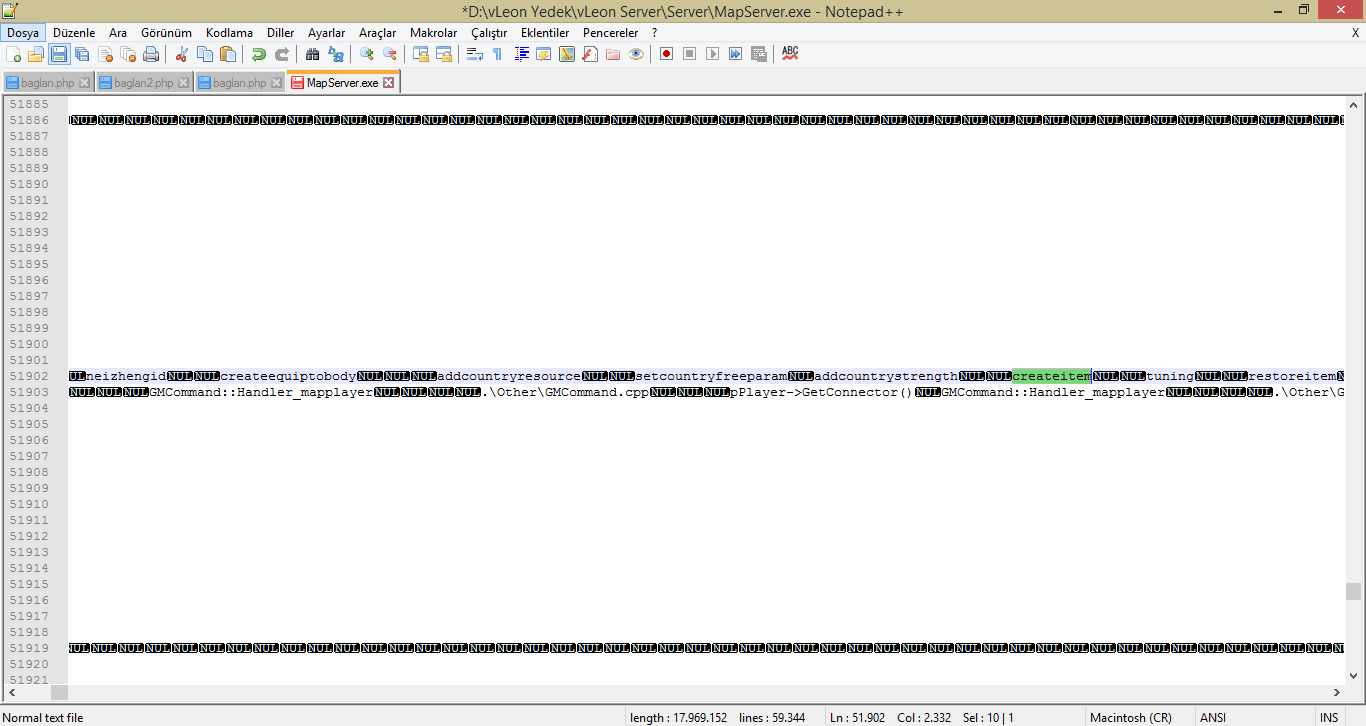Zoom out using the toolbar magnifier
Screen dimensions: 1366x726
(390, 54)
